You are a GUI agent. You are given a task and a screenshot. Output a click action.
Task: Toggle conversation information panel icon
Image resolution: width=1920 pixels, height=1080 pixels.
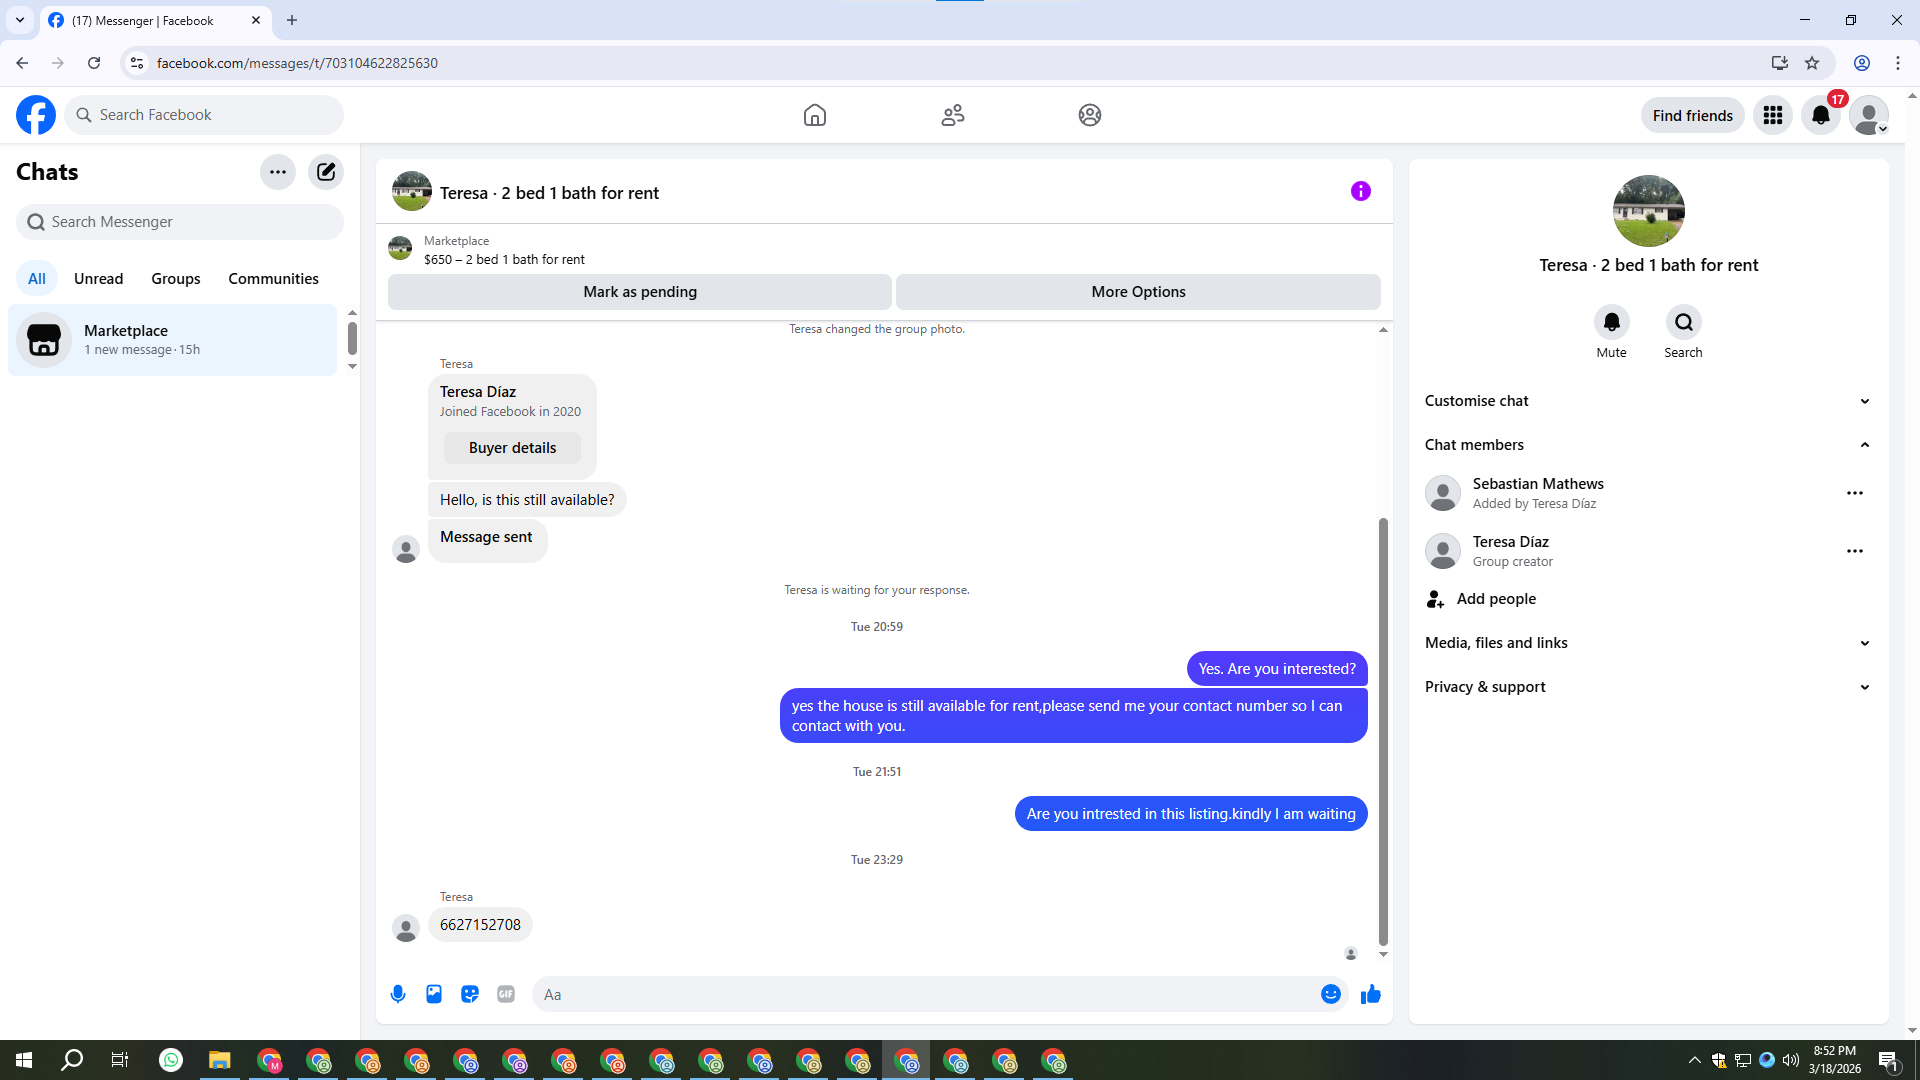click(x=1361, y=191)
